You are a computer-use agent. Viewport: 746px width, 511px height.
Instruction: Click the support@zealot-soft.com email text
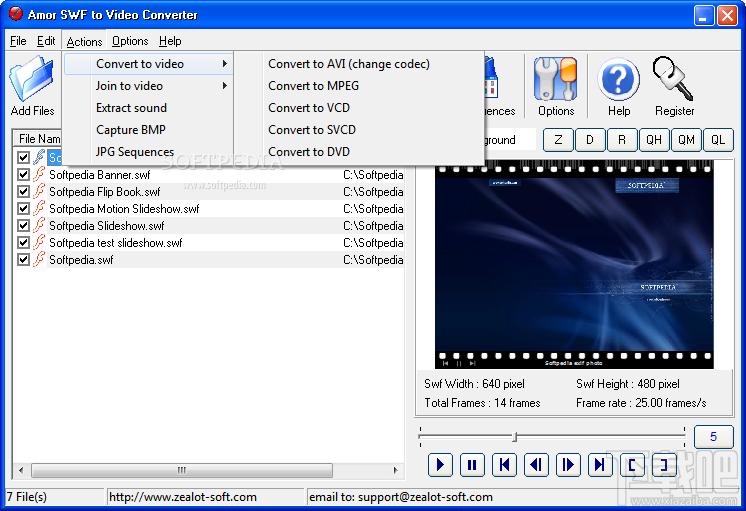(x=425, y=497)
